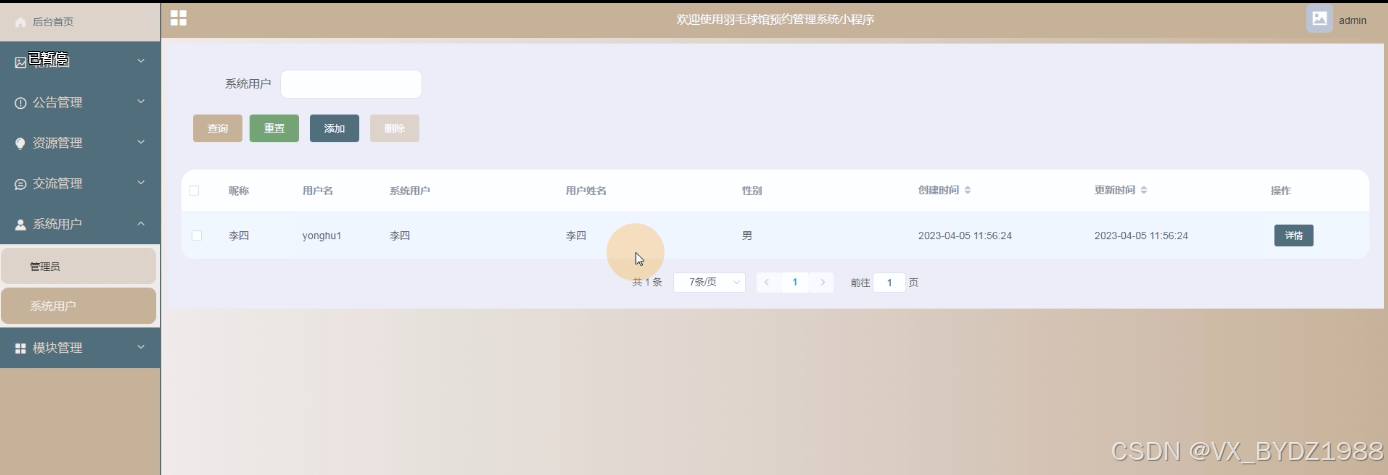Image resolution: width=1388 pixels, height=475 pixels.
Task: Click the 昵称 column header
Action: pos(238,190)
